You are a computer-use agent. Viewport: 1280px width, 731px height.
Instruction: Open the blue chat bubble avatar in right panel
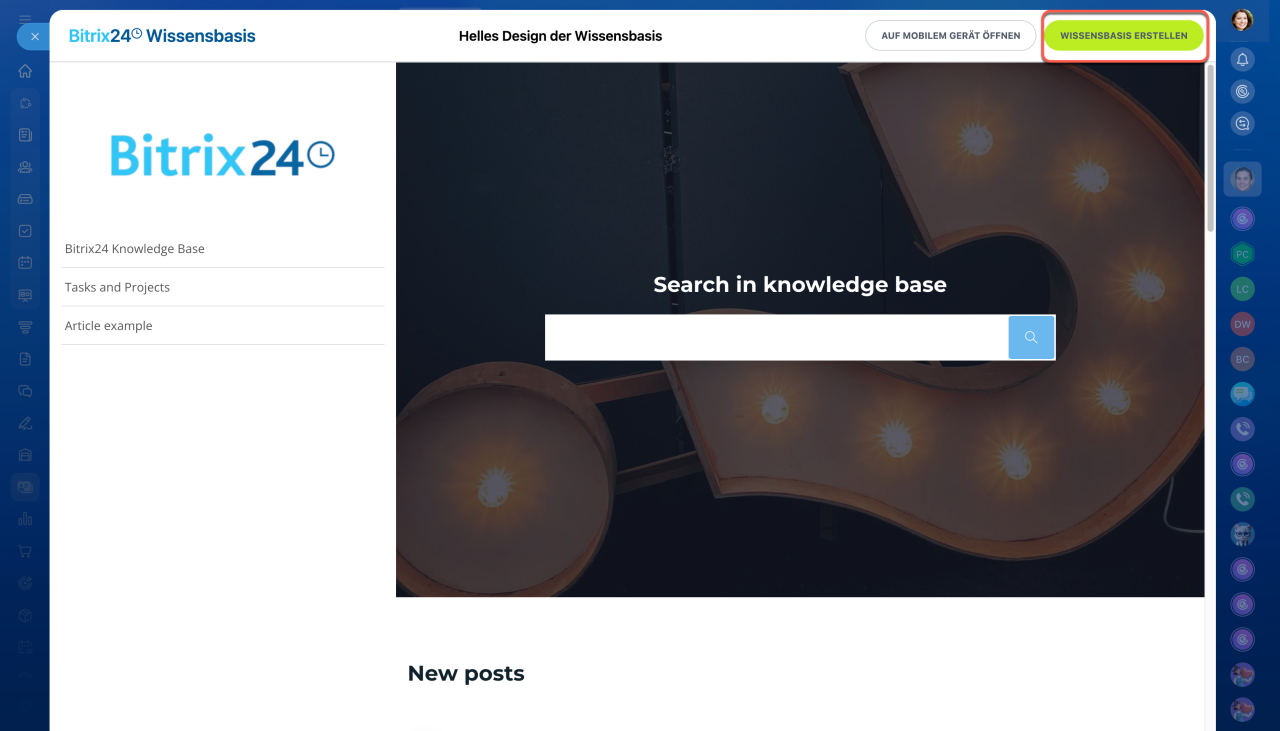coord(1242,394)
